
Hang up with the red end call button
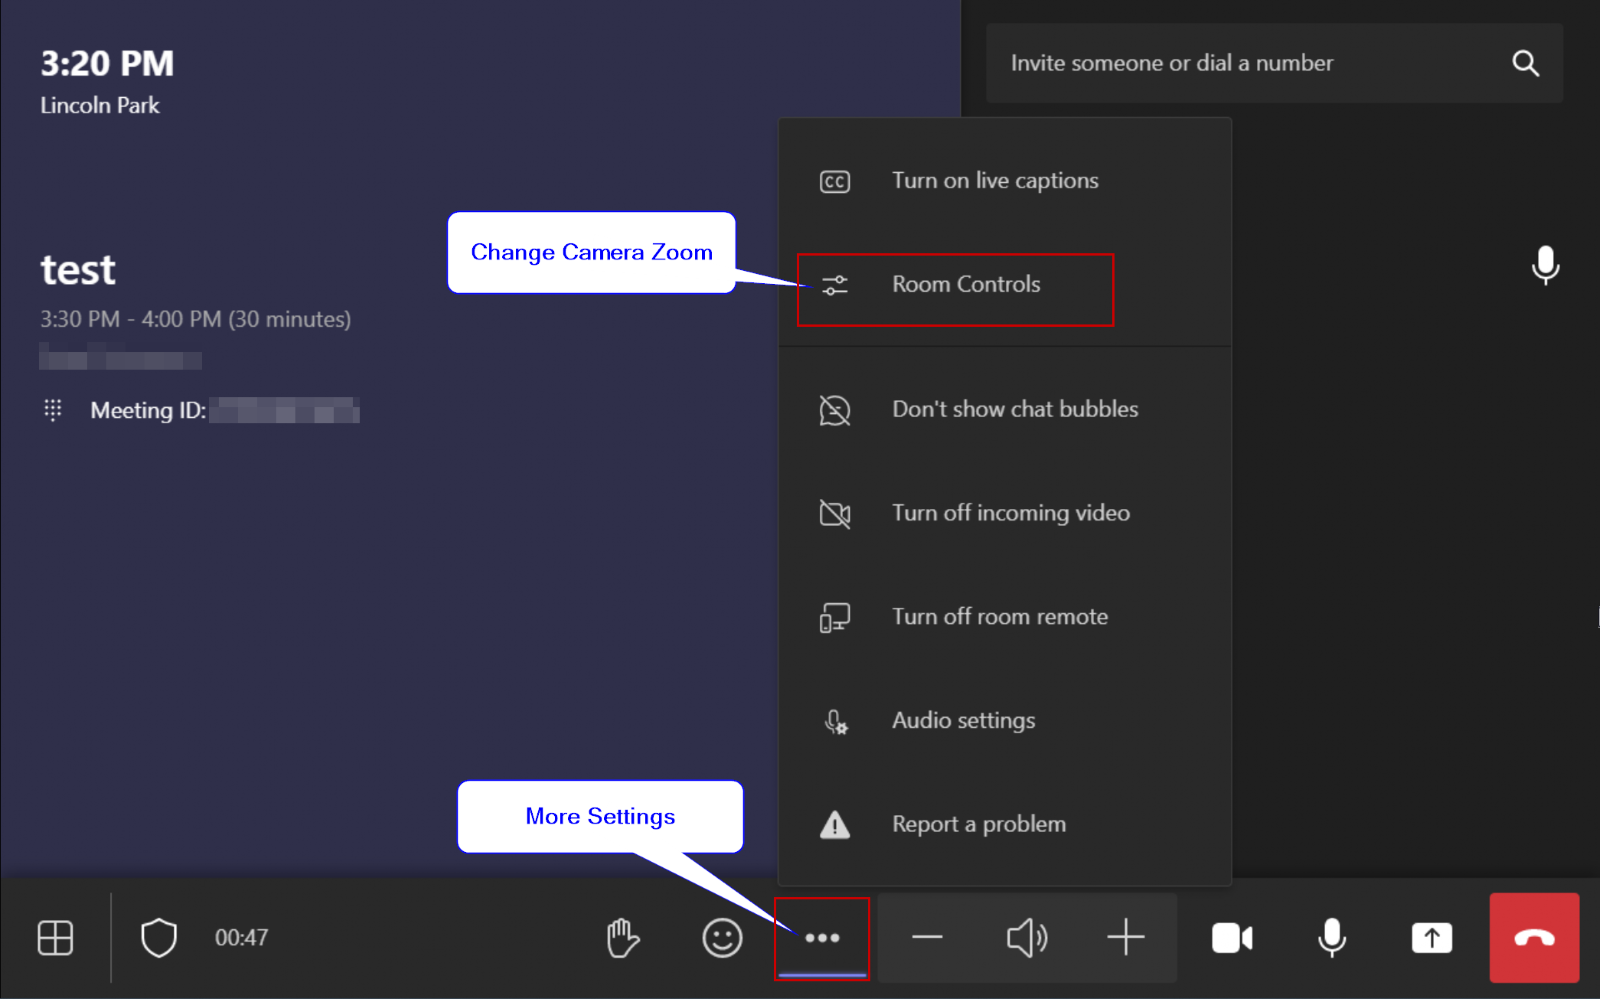coord(1533,938)
